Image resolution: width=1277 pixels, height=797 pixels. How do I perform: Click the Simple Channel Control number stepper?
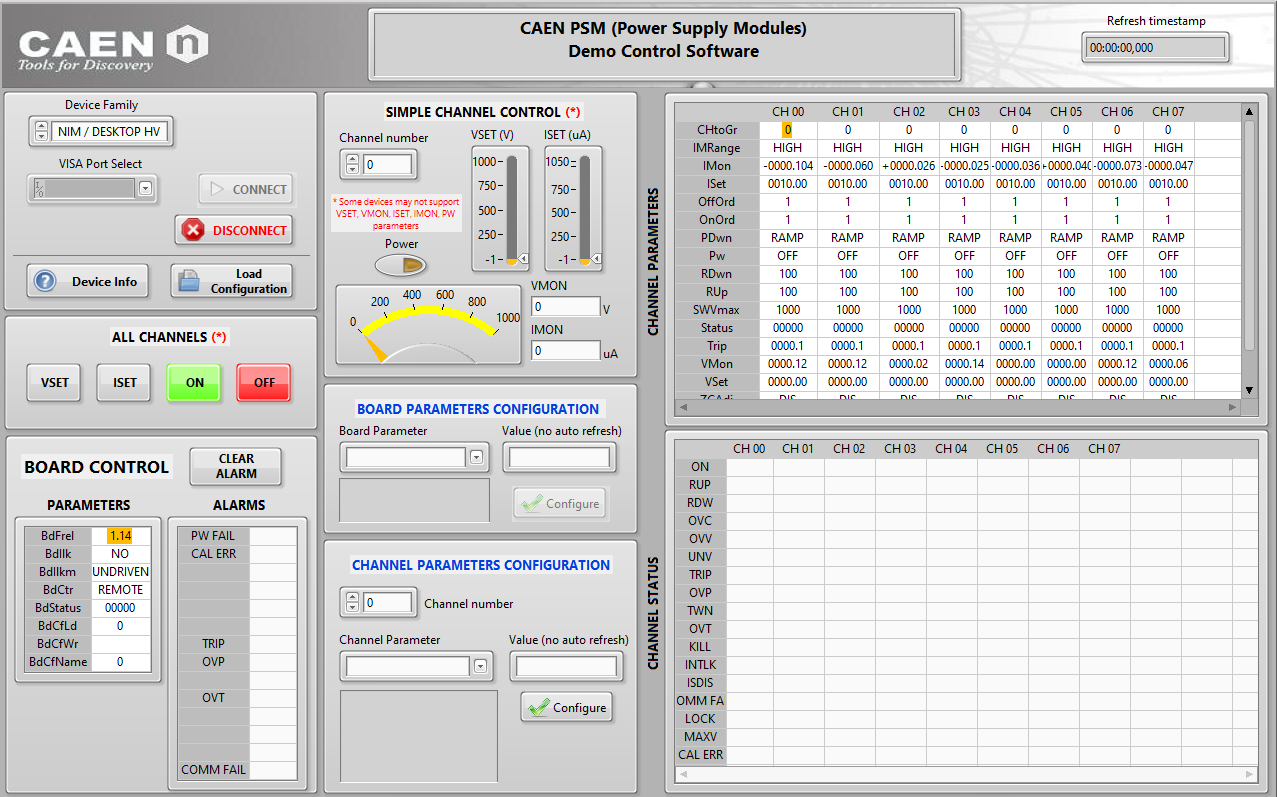click(352, 164)
